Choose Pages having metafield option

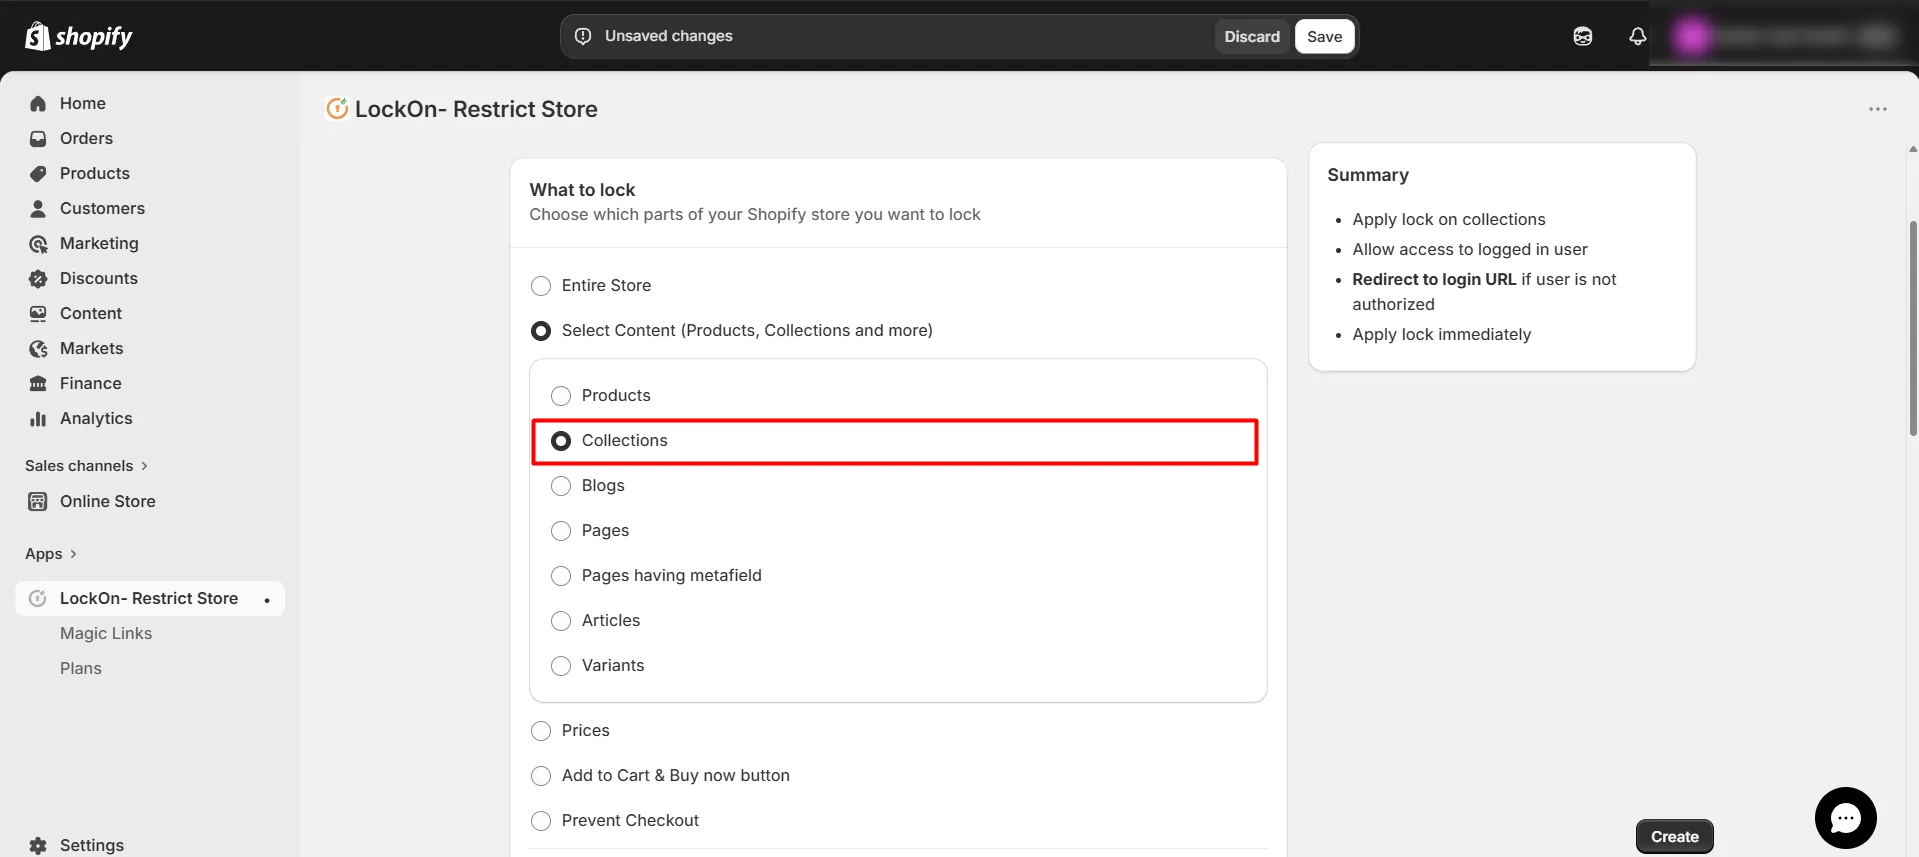(561, 576)
